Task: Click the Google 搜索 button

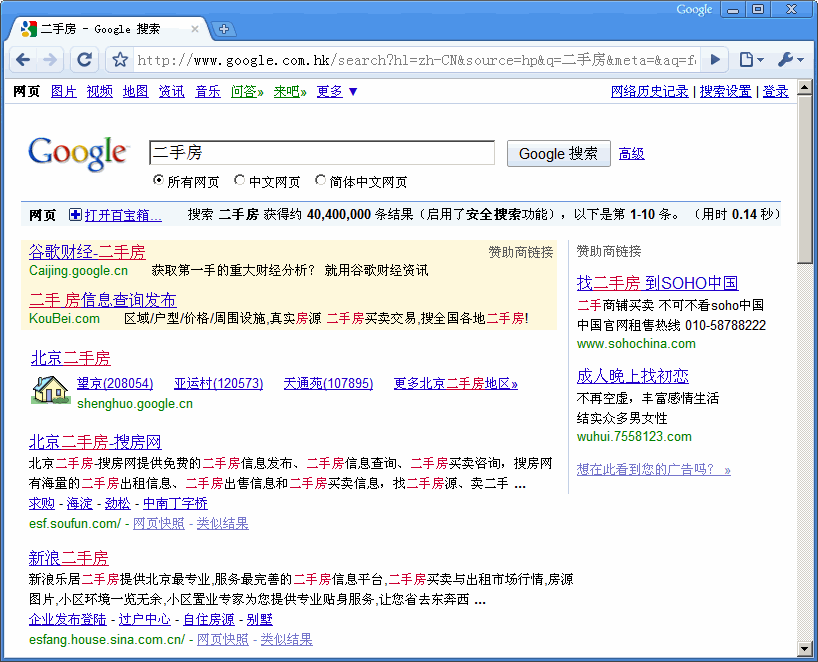Action: click(x=559, y=153)
